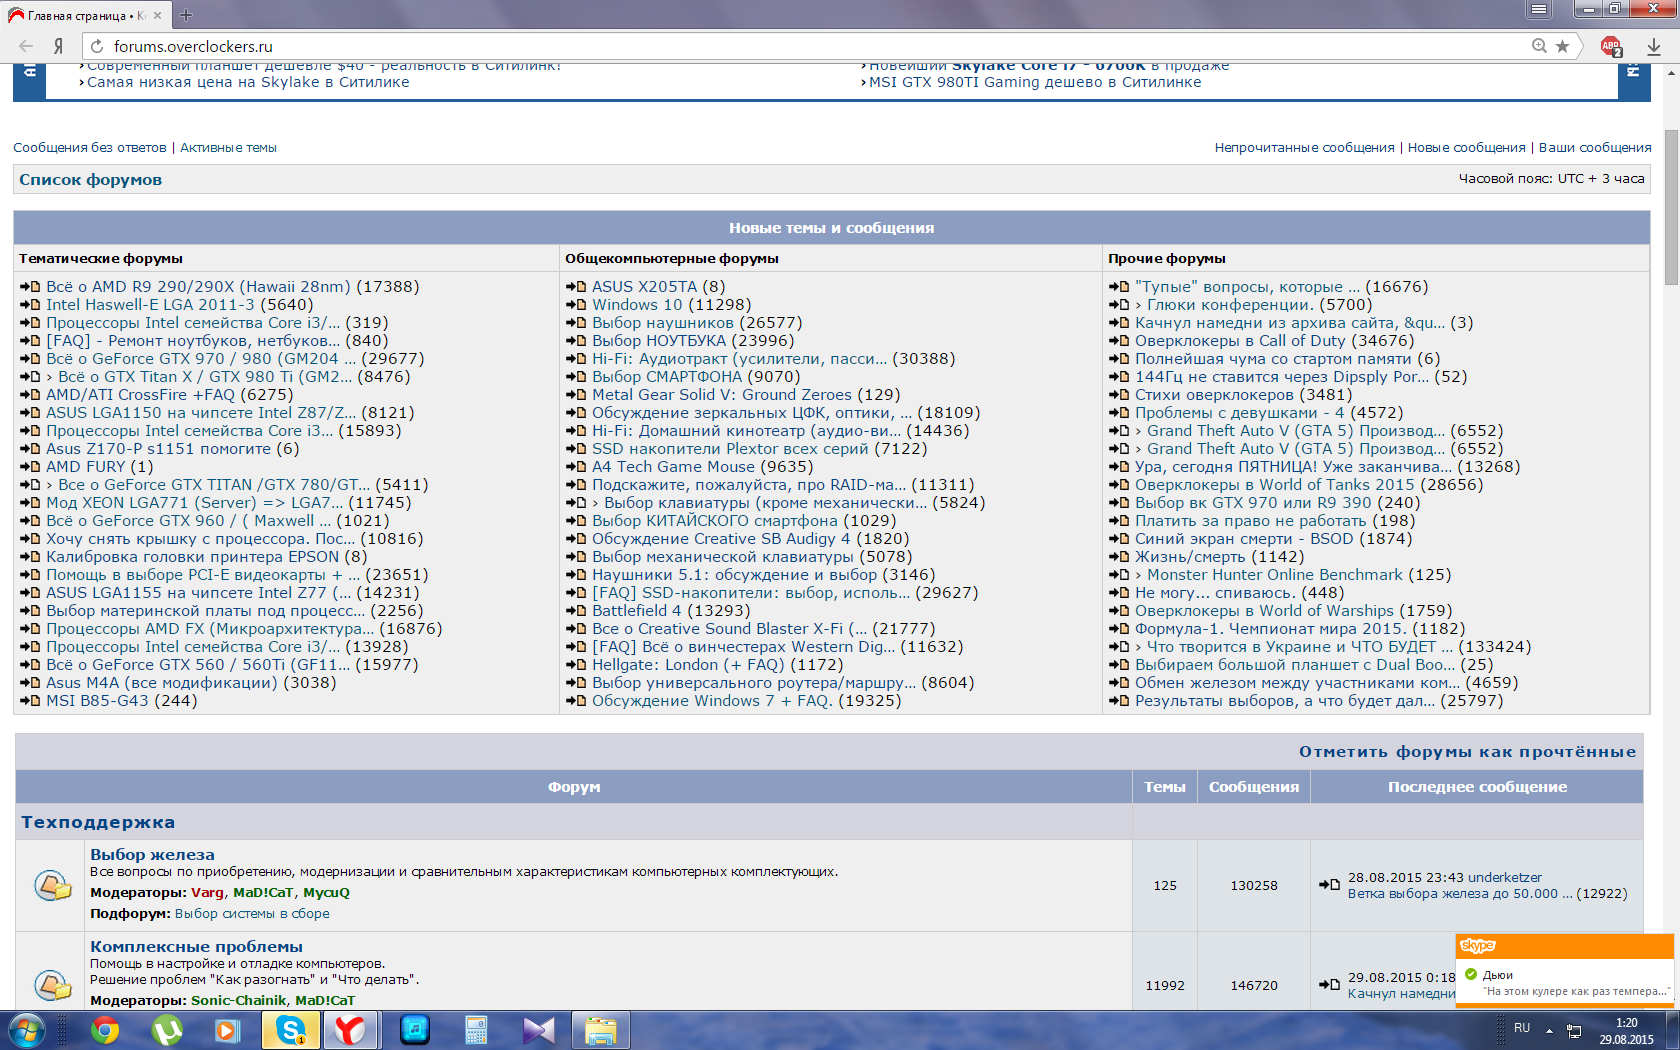Screen dimensions: 1680x1050
Task: Click the vertical scrollbar thumb
Action: (x=1671, y=207)
